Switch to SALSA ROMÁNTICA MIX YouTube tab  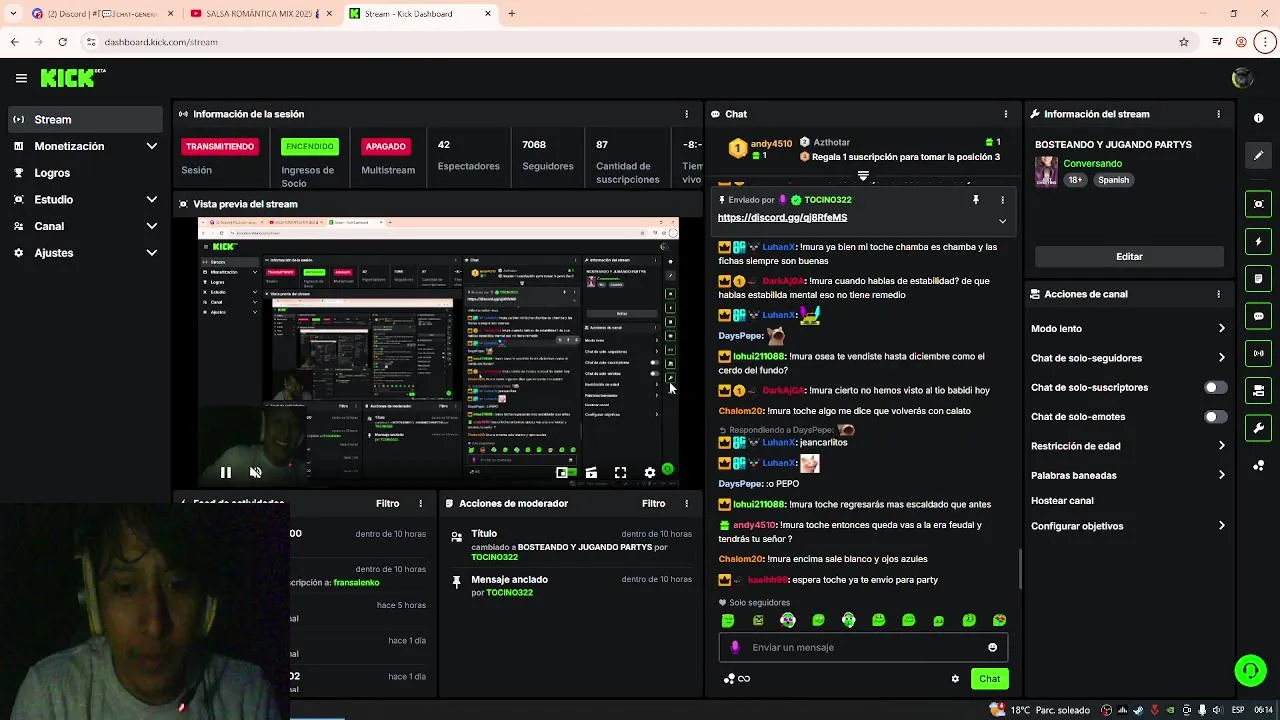262,14
